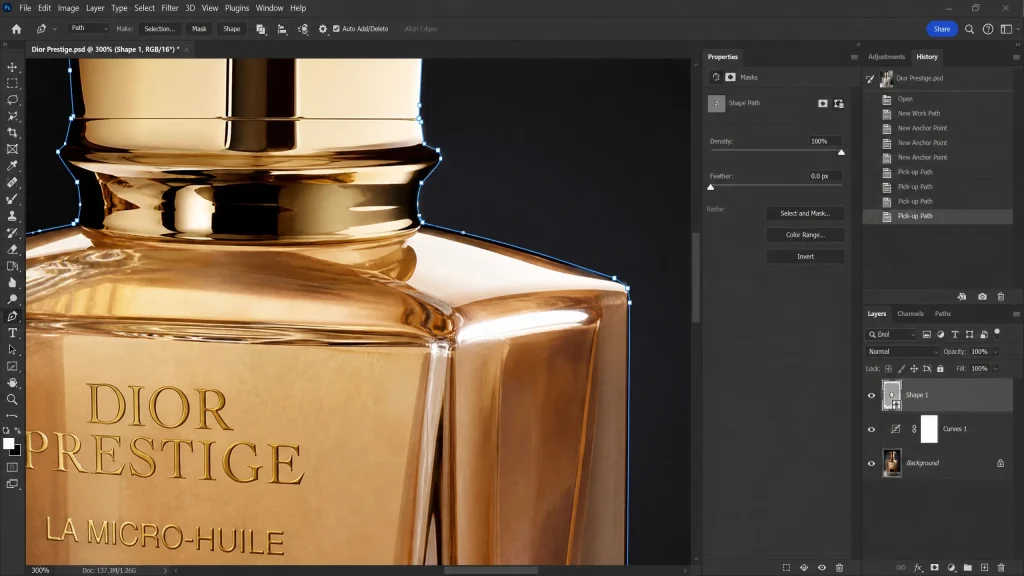Click the Share button
The width and height of the screenshot is (1024, 576).
point(942,29)
